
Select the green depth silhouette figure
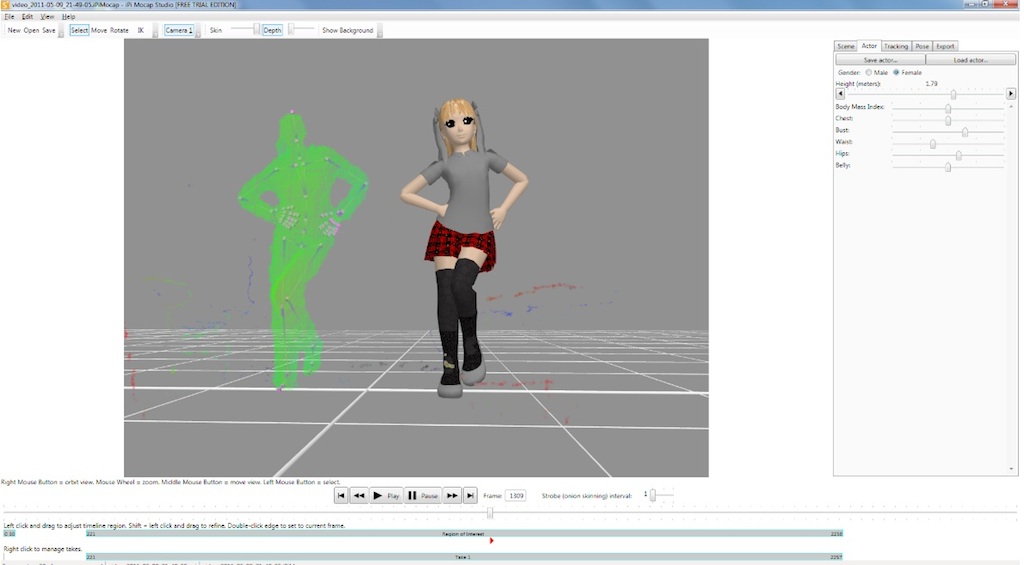click(302, 251)
